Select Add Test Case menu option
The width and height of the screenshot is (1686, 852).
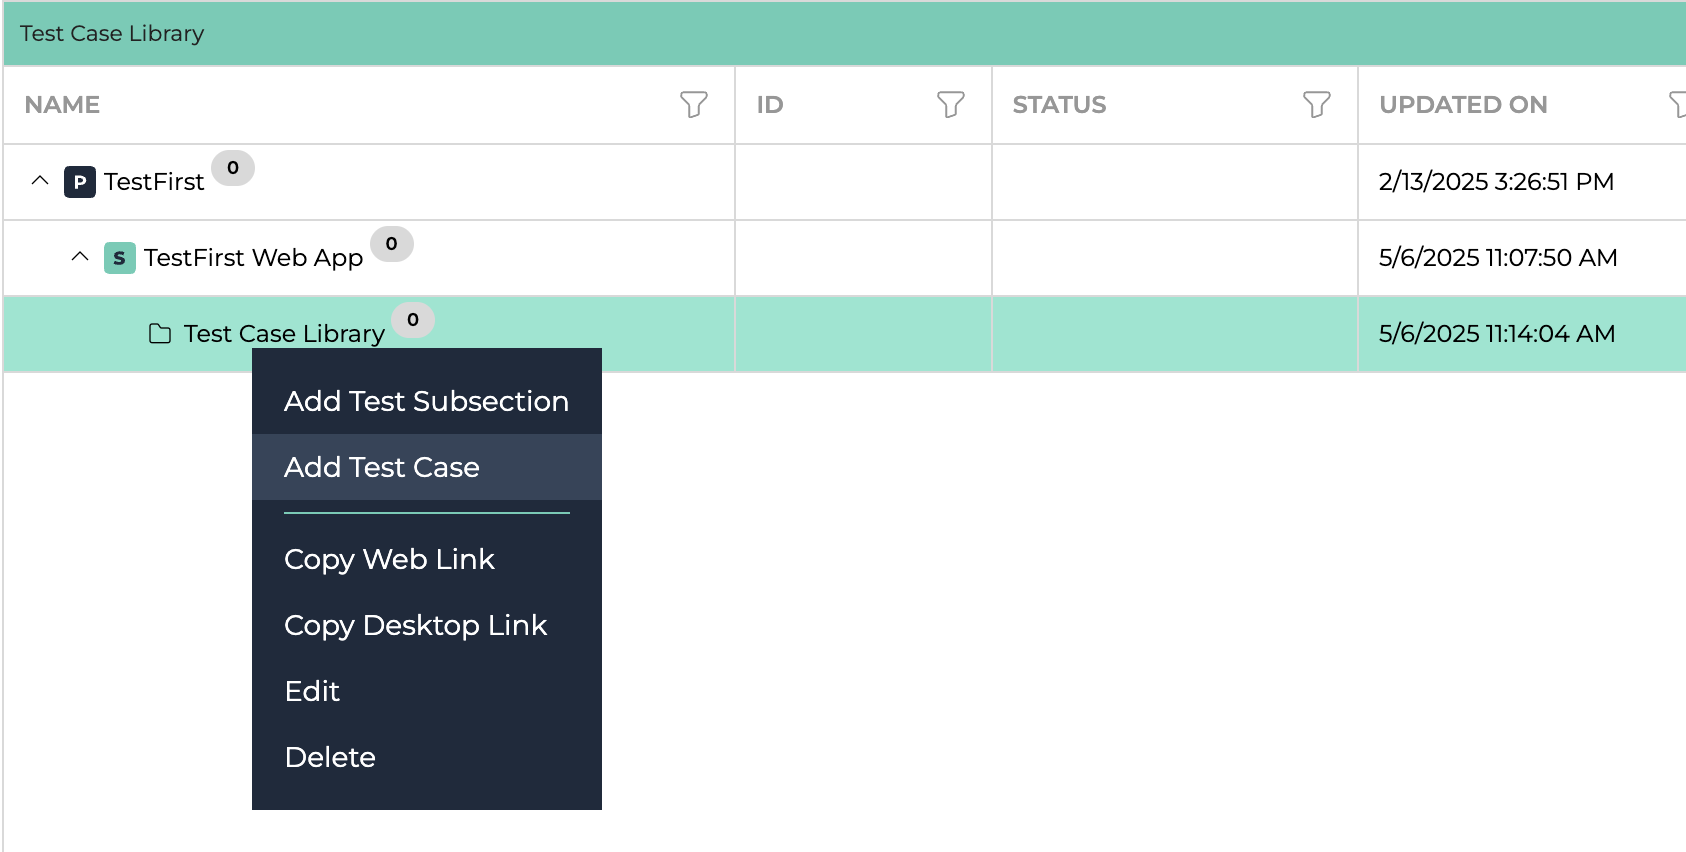tap(382, 467)
